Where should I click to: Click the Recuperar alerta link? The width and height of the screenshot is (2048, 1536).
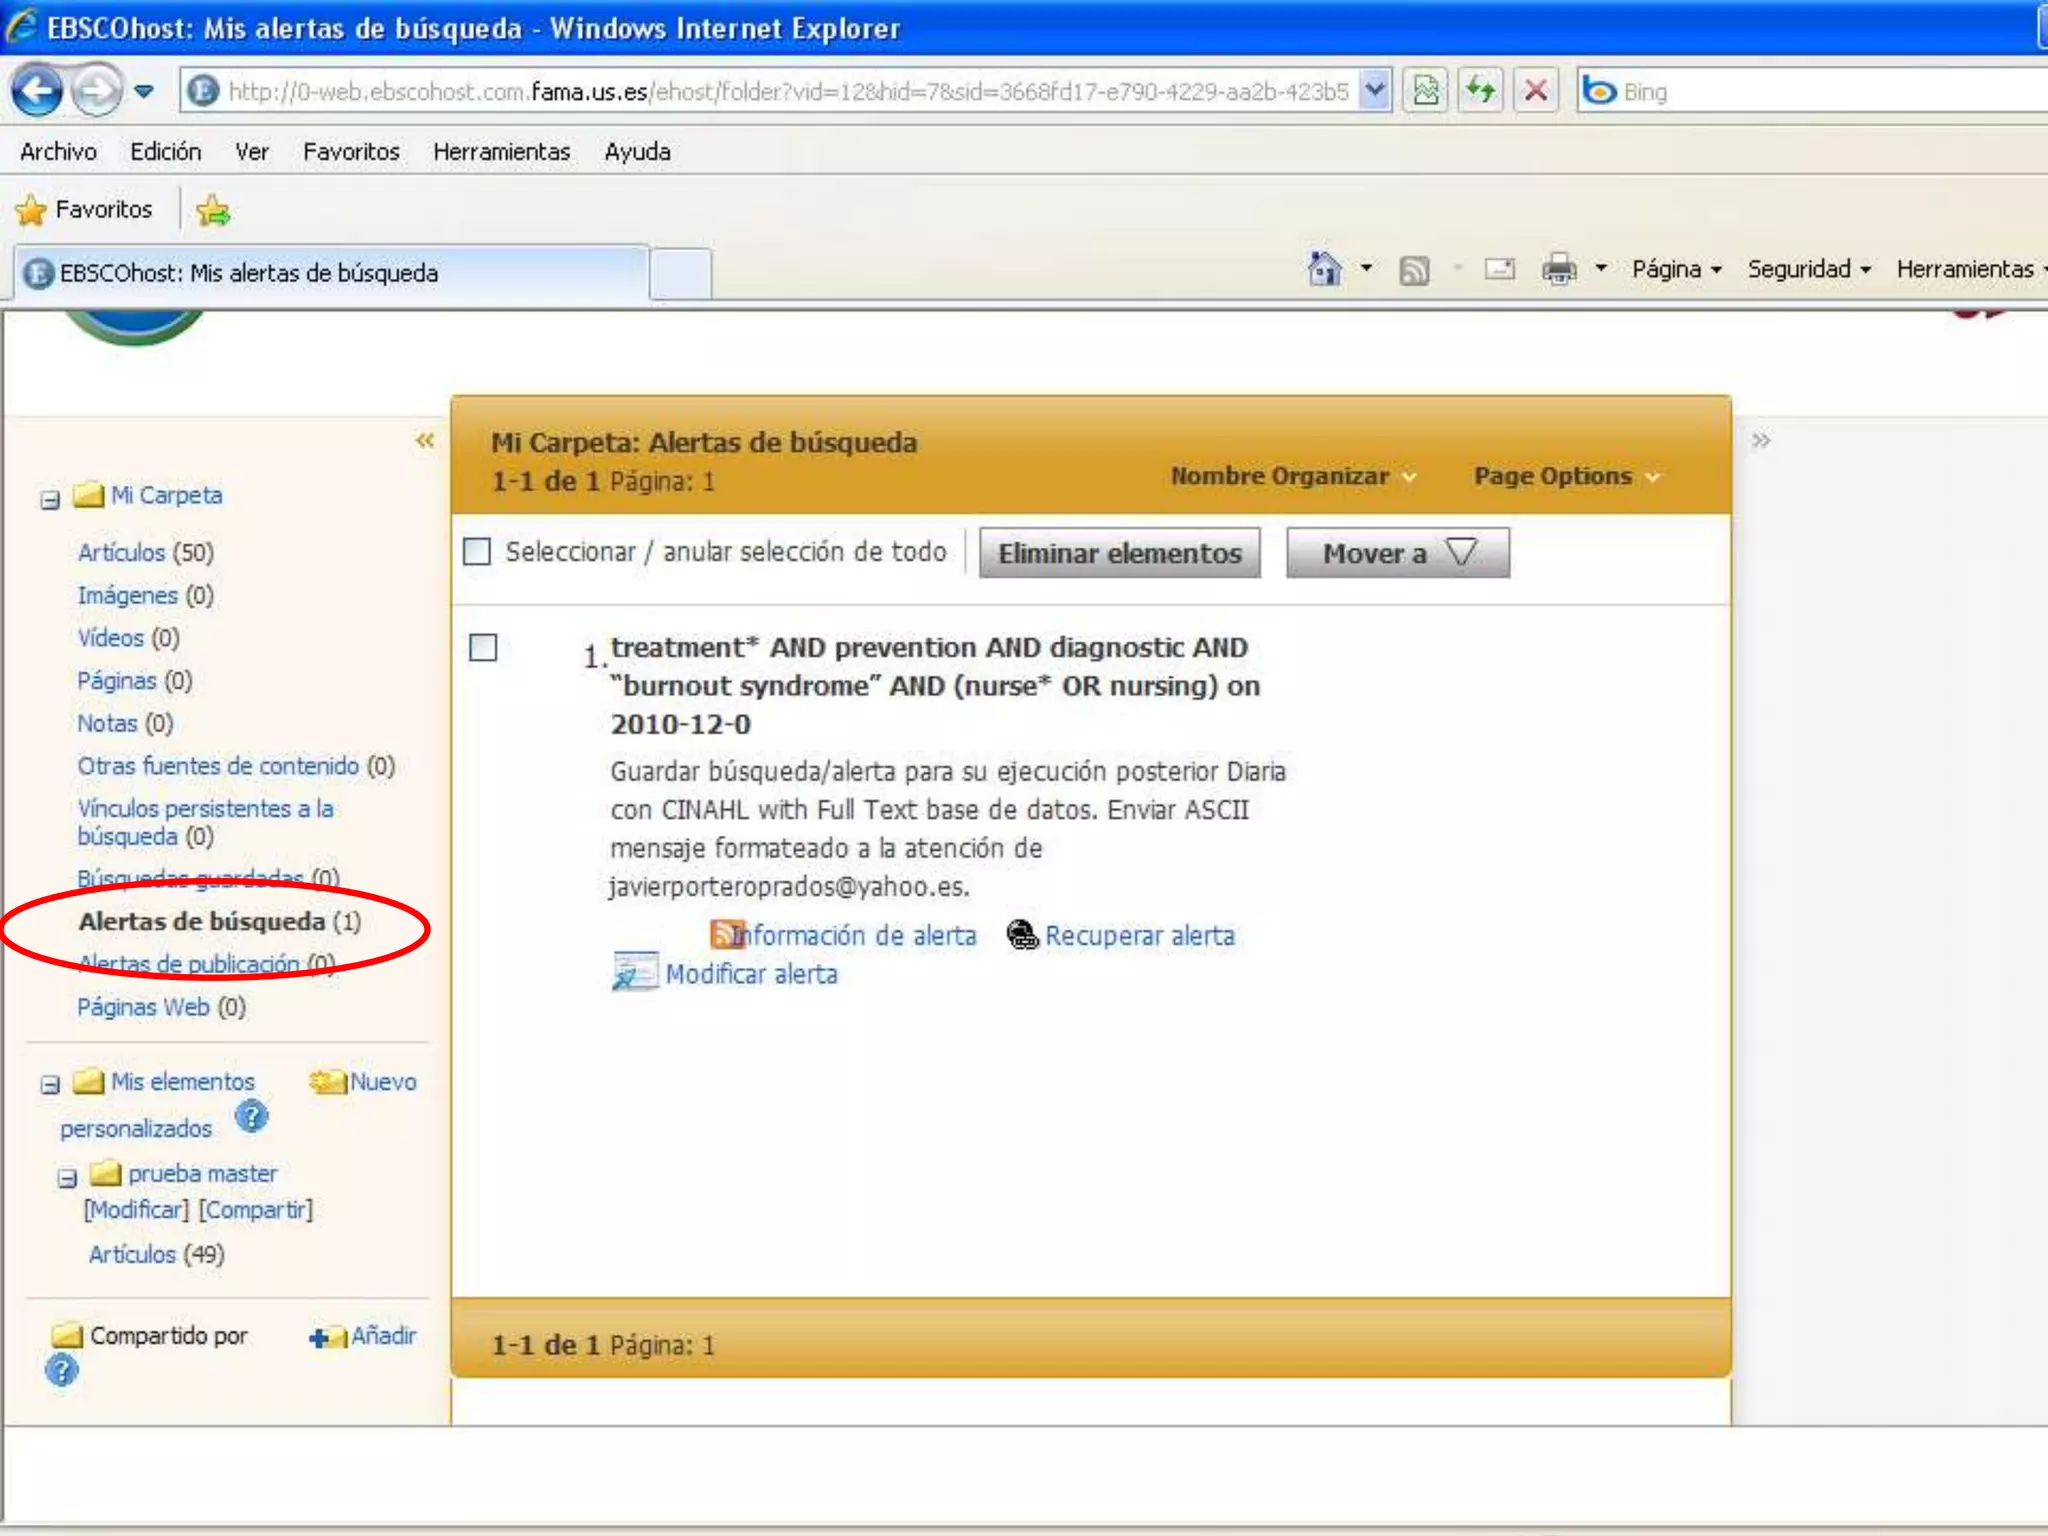(x=1139, y=935)
